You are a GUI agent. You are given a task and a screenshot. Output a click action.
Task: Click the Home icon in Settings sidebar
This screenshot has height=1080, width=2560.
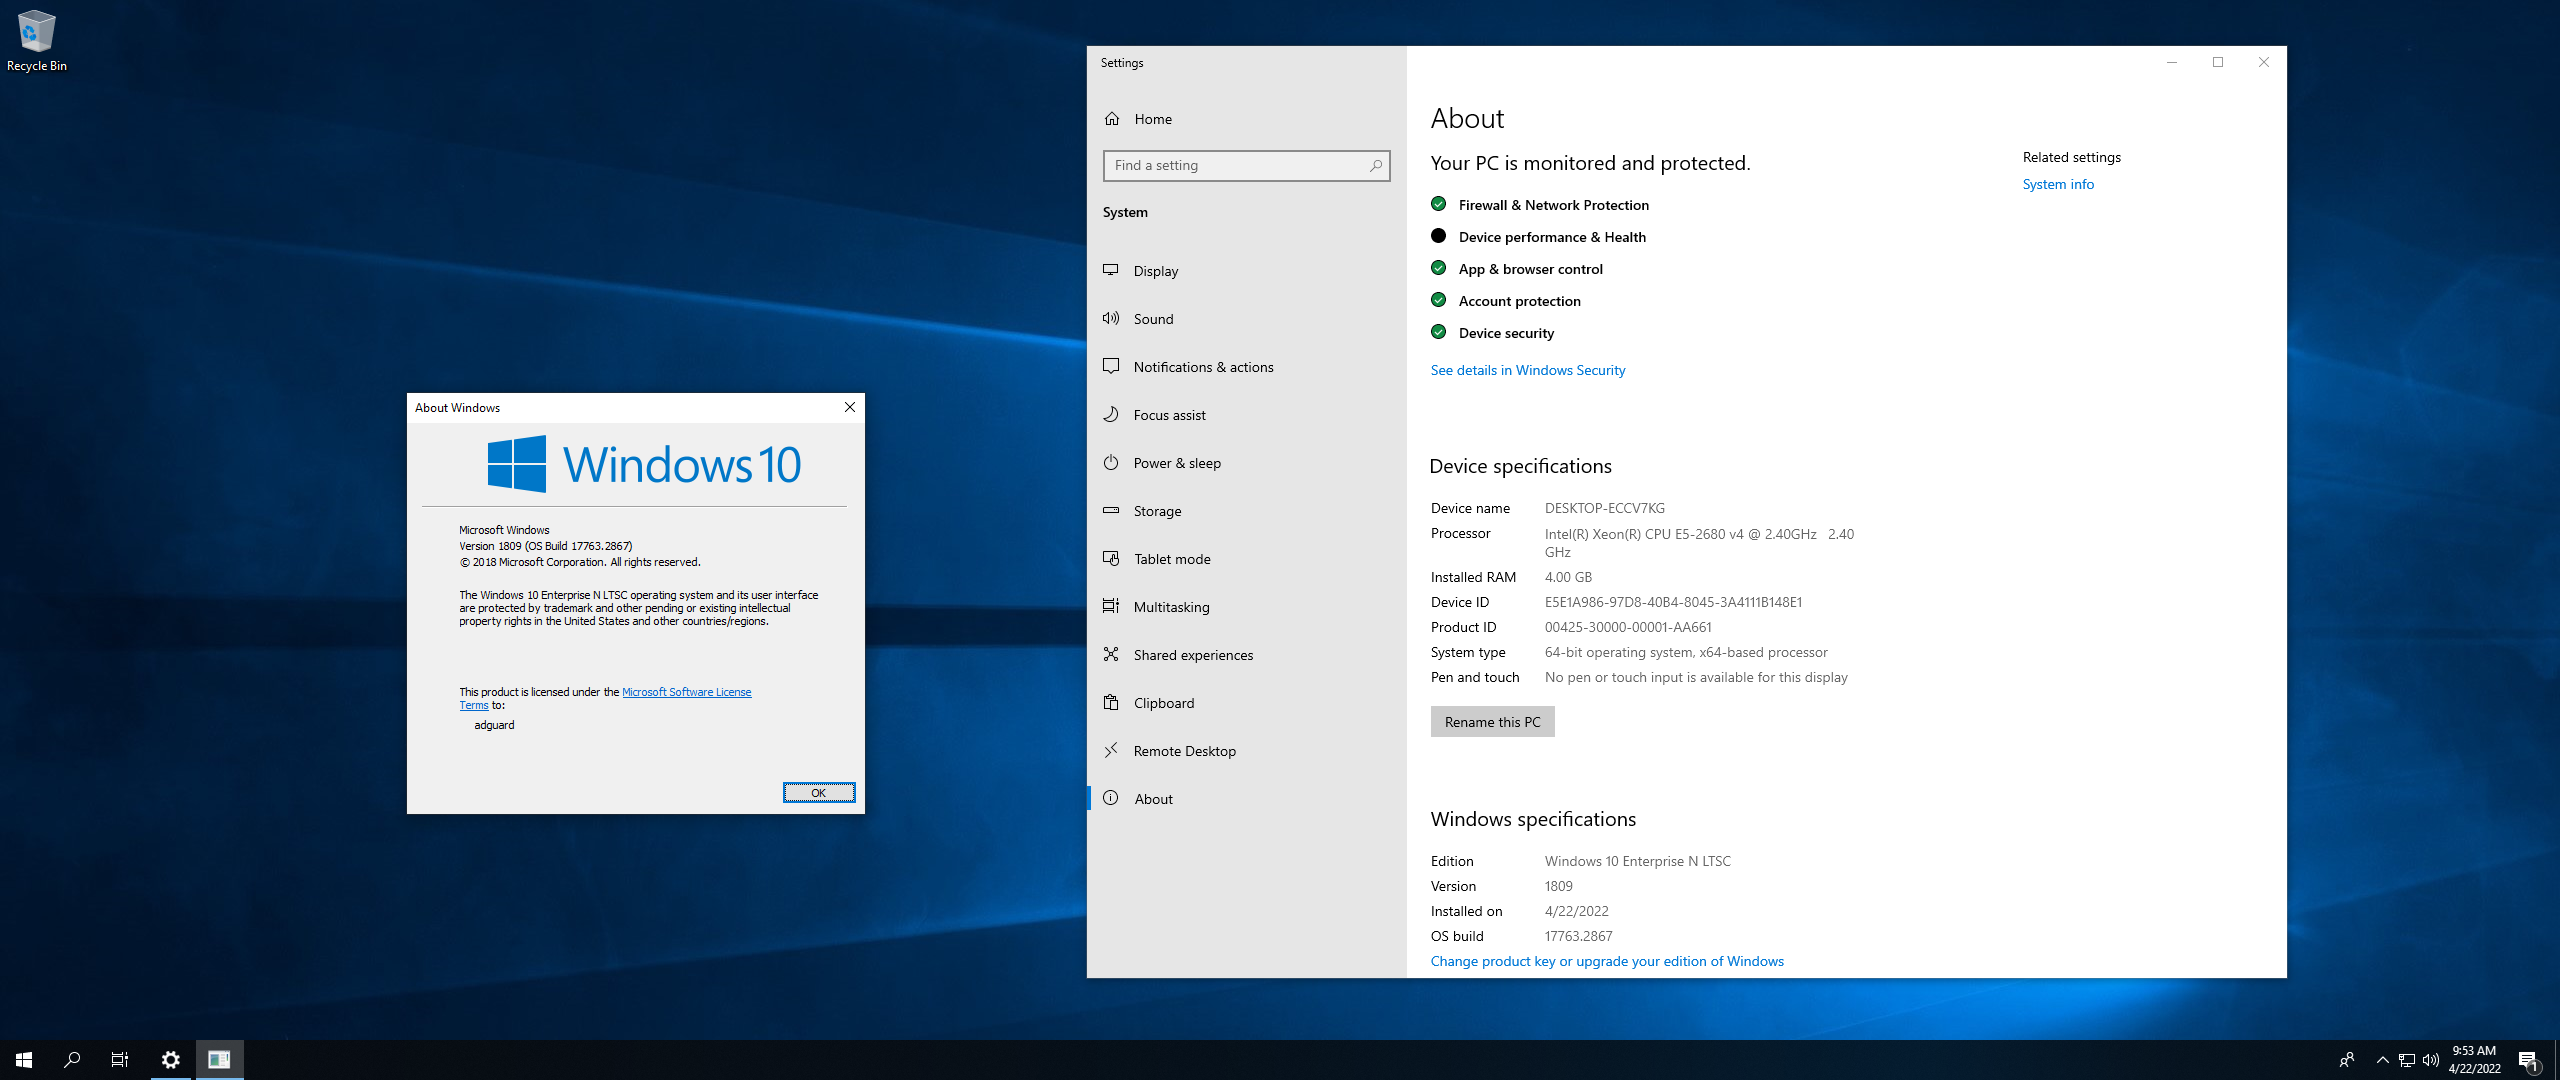(1112, 119)
